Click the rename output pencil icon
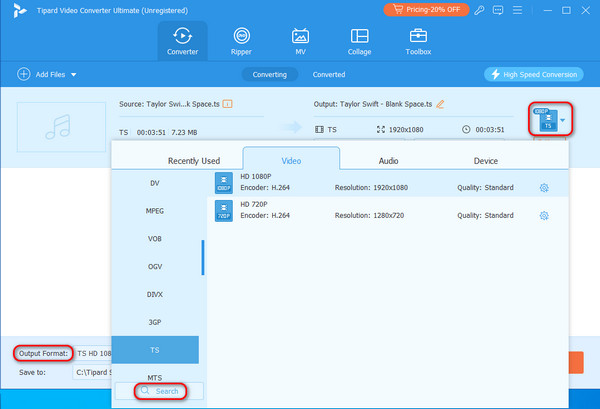Viewport: 600px width, 409px height. point(440,104)
